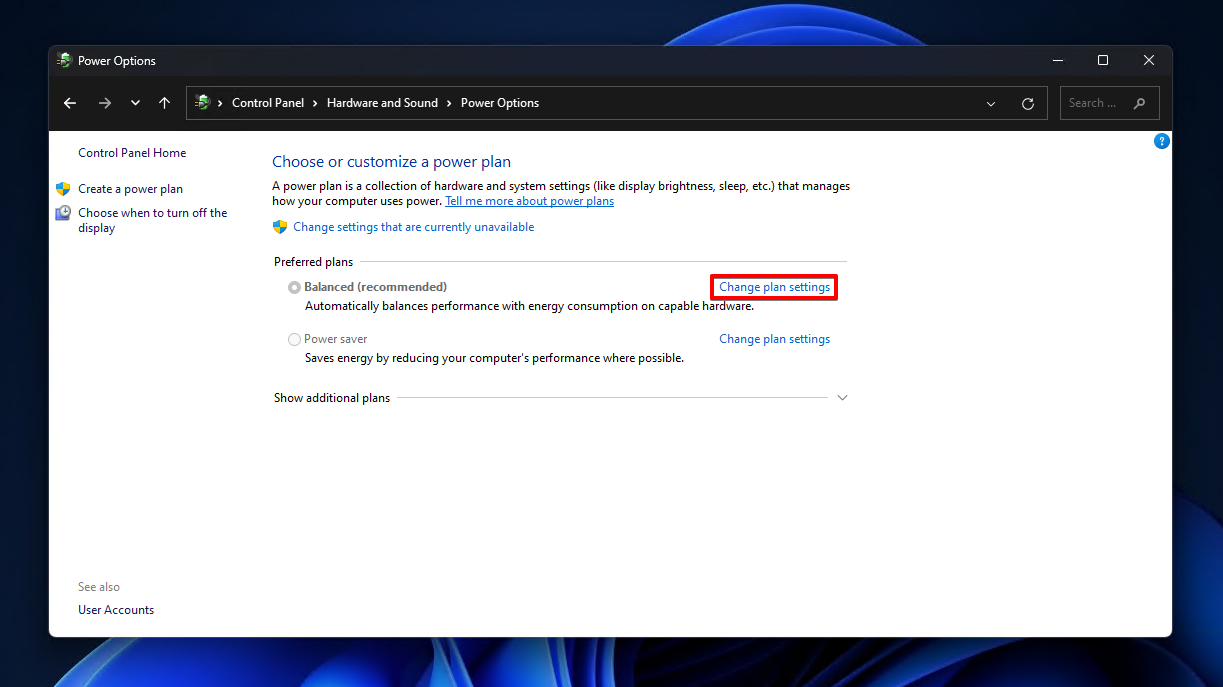Navigate to Hardware and Sound breadcrumb
The image size is (1223, 687).
(x=383, y=103)
